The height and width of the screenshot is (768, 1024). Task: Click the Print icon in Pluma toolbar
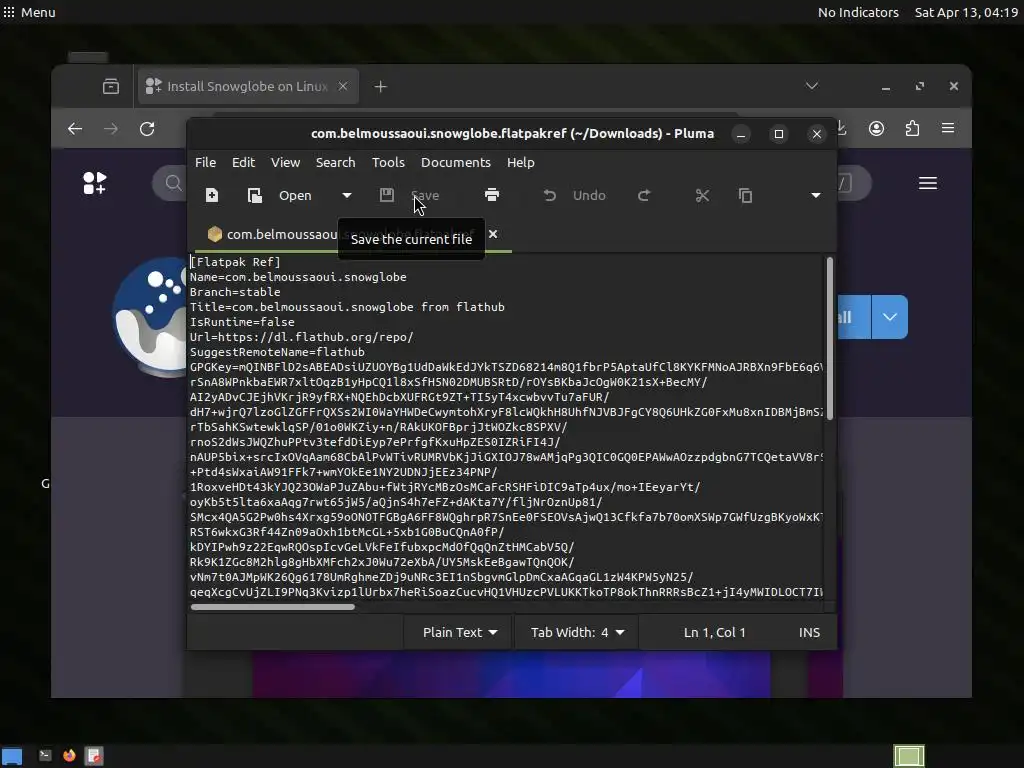[x=492, y=195]
